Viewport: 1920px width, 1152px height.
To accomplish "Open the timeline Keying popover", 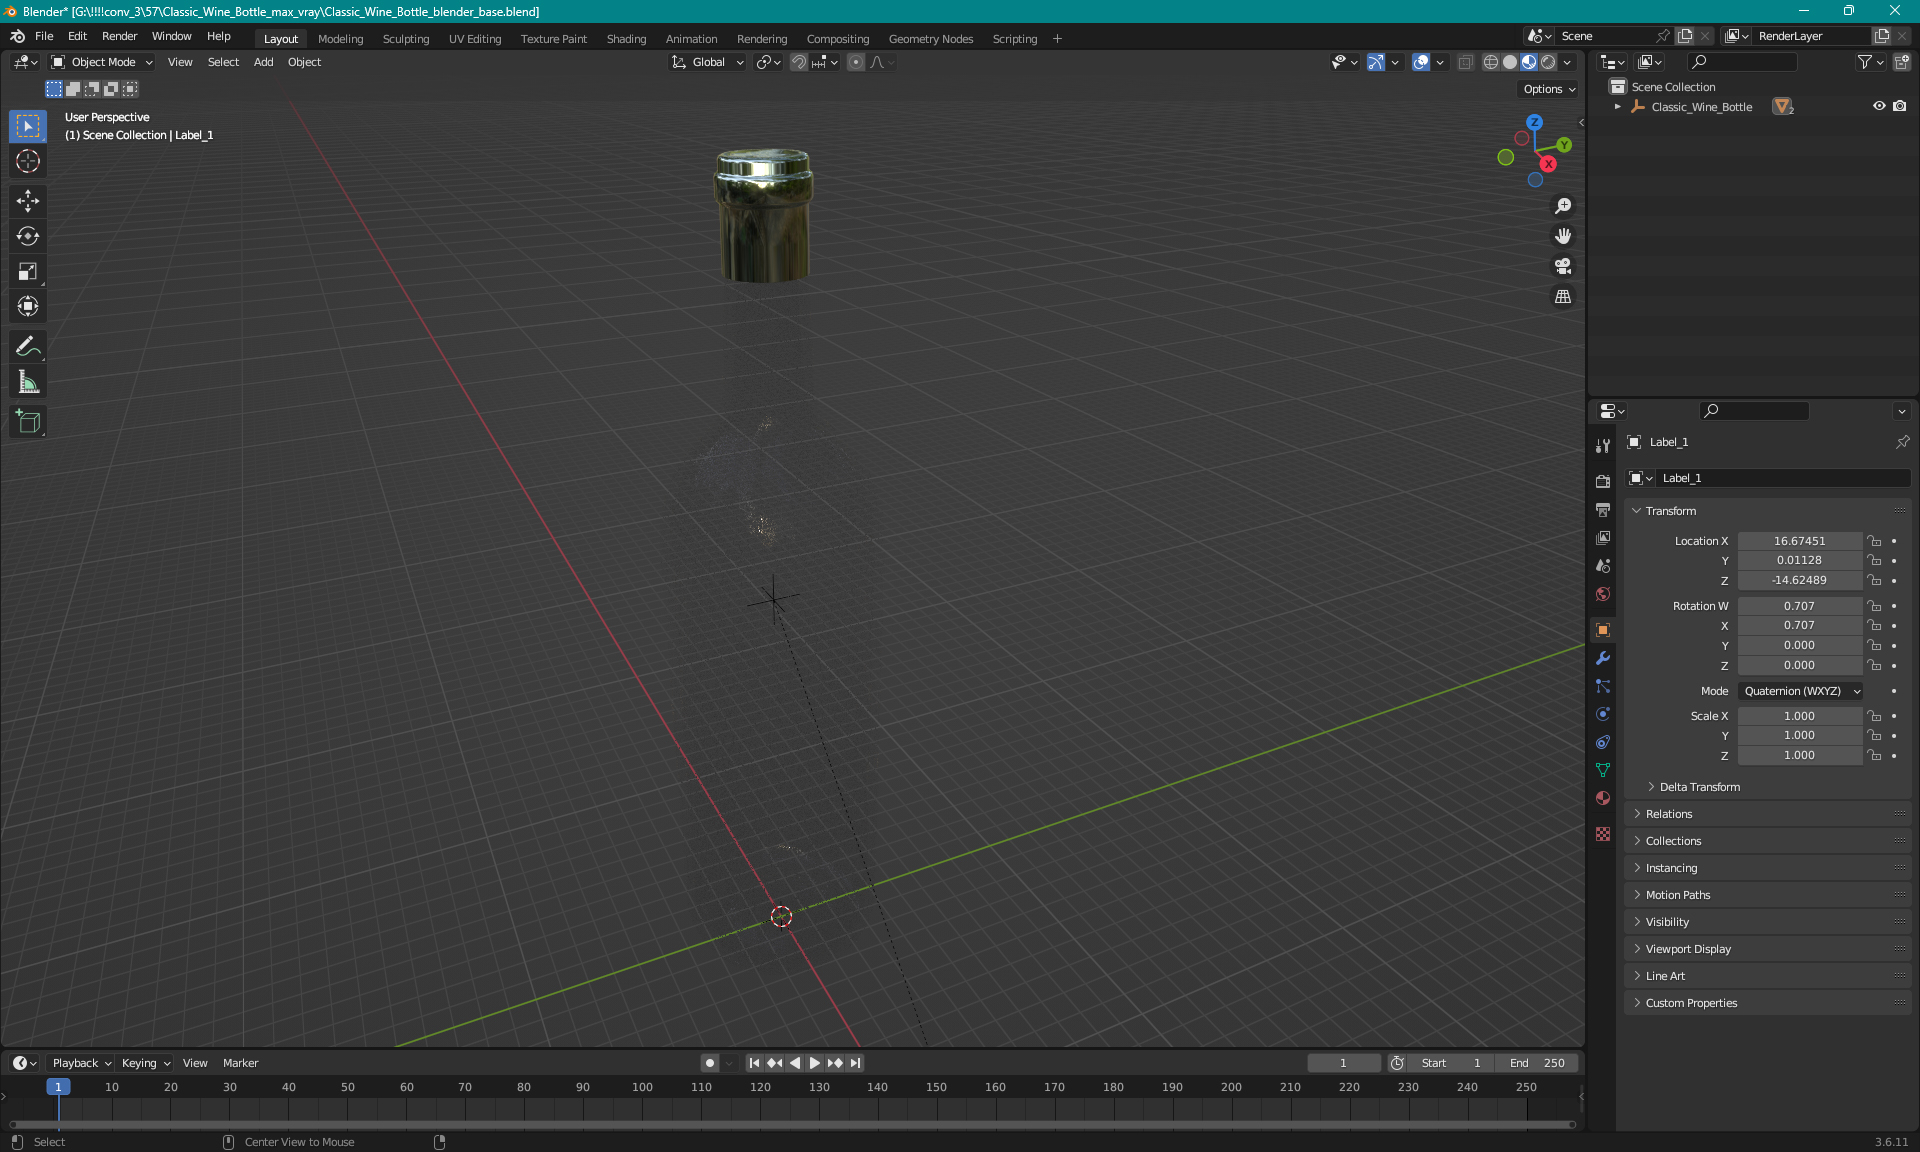I will (x=145, y=1063).
